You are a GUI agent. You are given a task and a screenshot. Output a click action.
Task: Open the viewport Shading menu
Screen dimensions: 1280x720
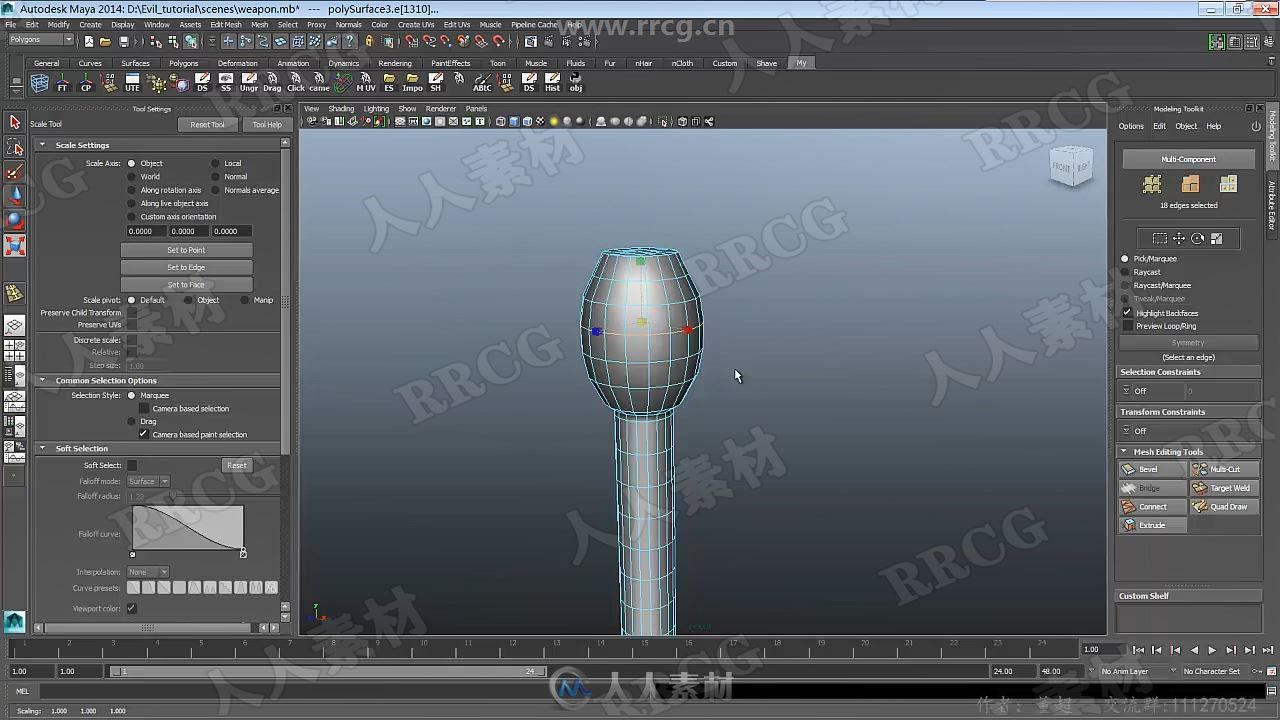click(341, 108)
